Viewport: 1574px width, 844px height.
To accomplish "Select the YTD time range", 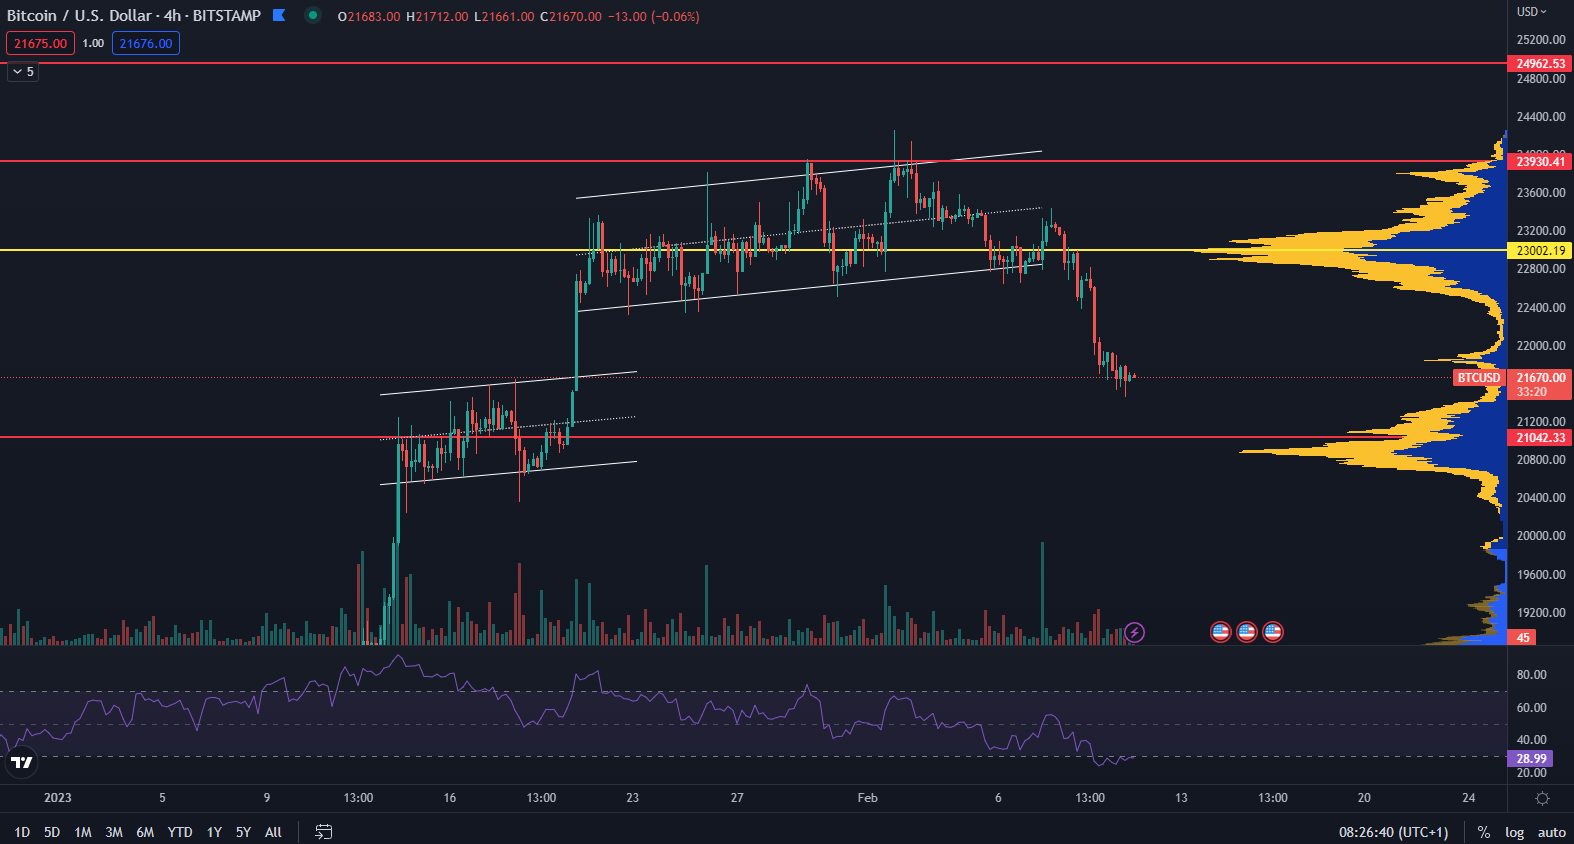I will 180,832.
